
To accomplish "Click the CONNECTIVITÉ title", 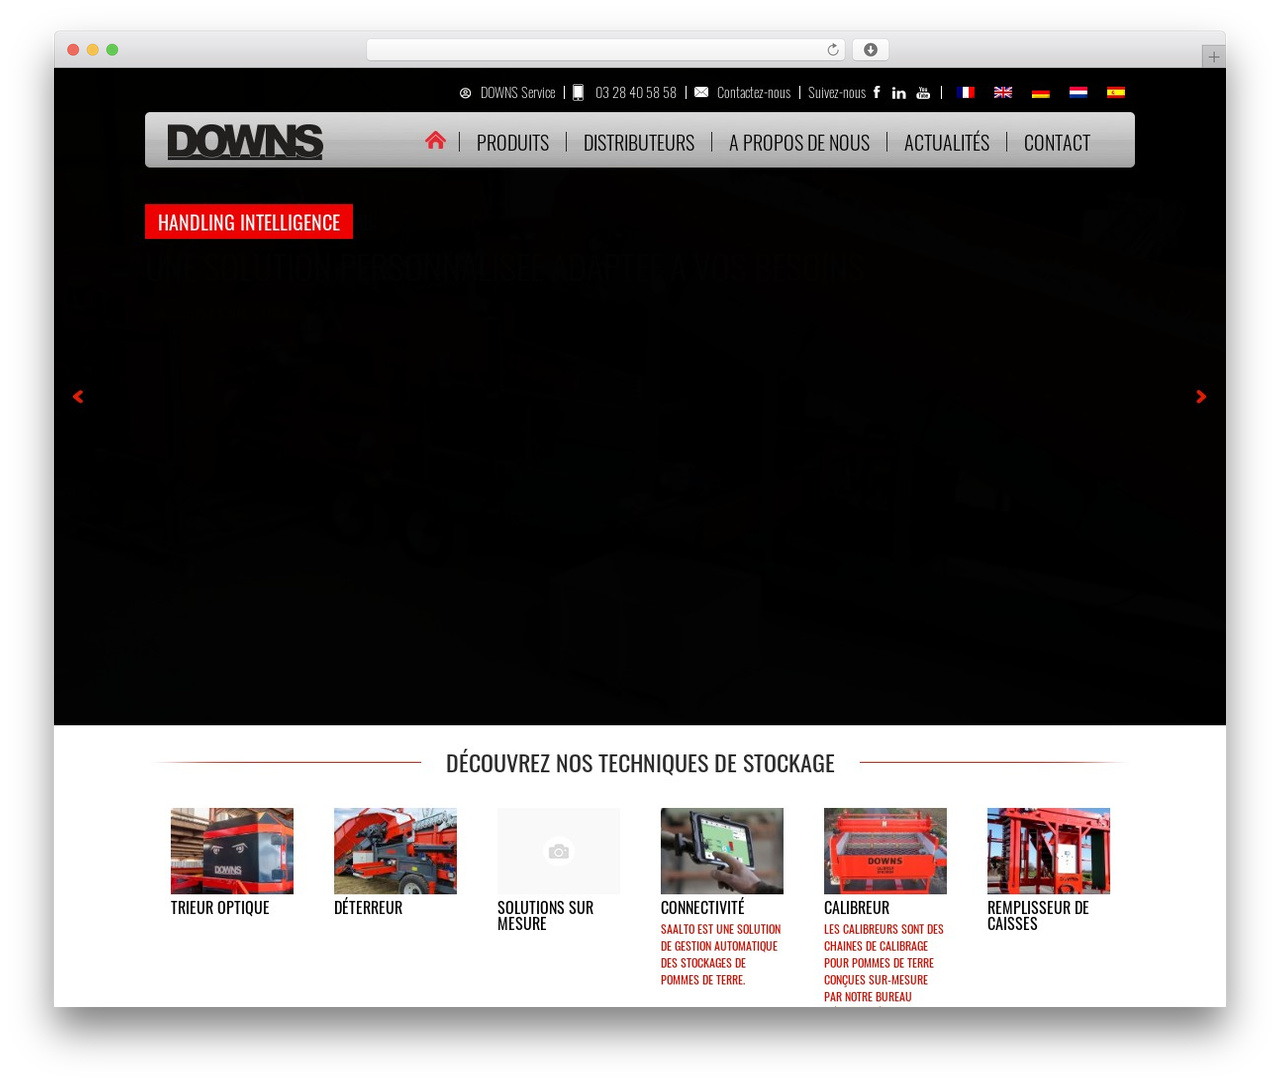I will click(x=702, y=907).
